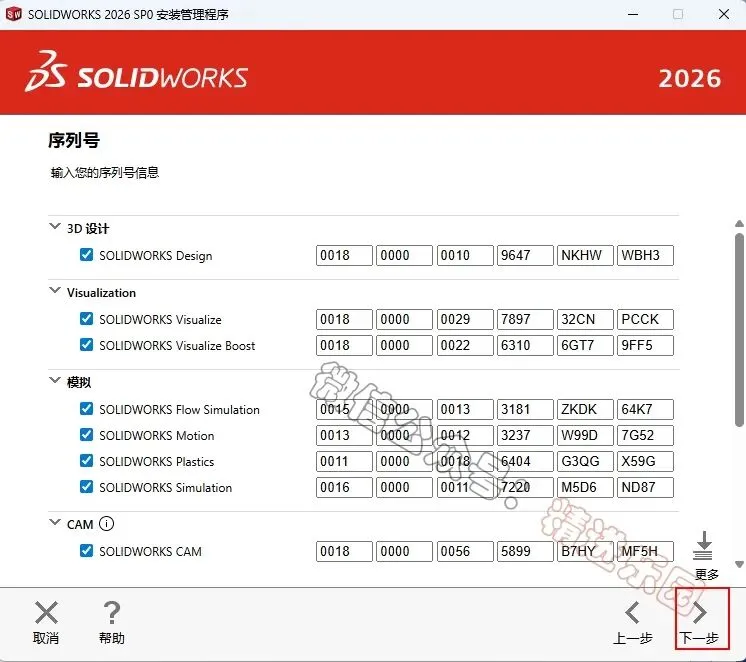This screenshot has width=746, height=662.
Task: Close the installation manager window
Action: click(724, 14)
